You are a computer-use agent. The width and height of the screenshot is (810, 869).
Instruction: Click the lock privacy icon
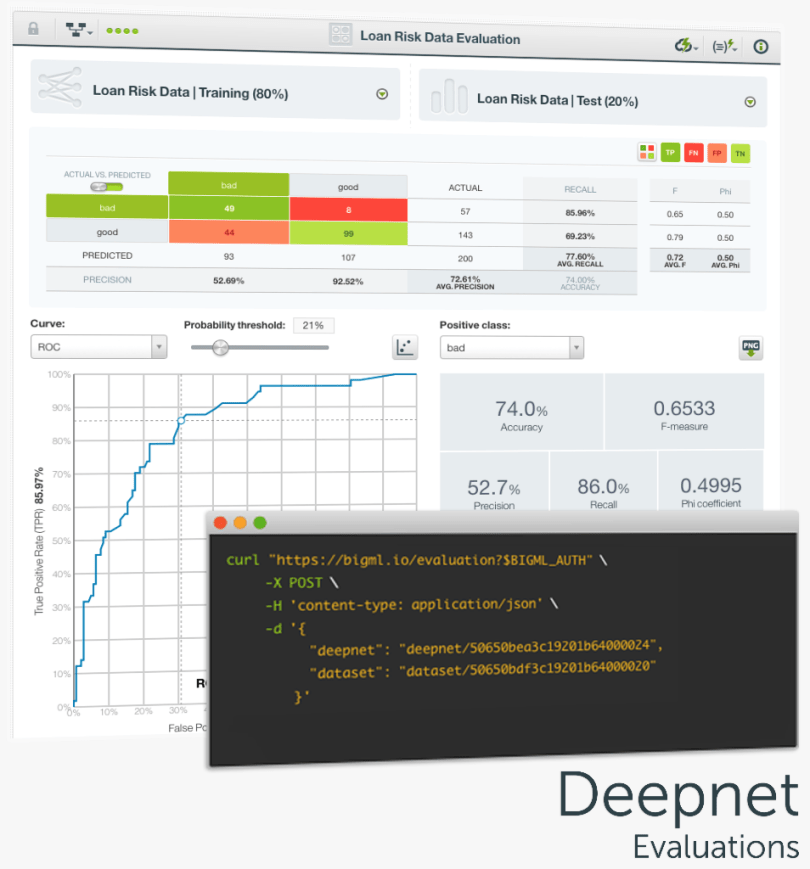pos(33,29)
